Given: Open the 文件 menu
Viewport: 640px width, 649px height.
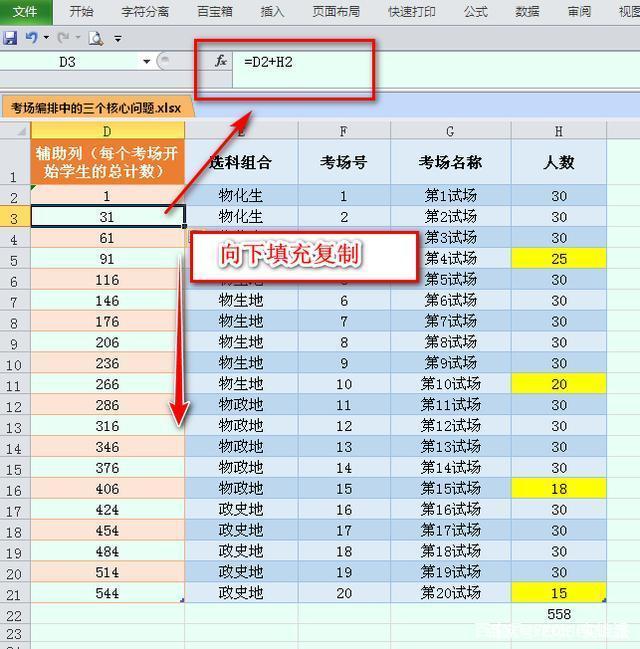Looking at the screenshot, I should 26,12.
